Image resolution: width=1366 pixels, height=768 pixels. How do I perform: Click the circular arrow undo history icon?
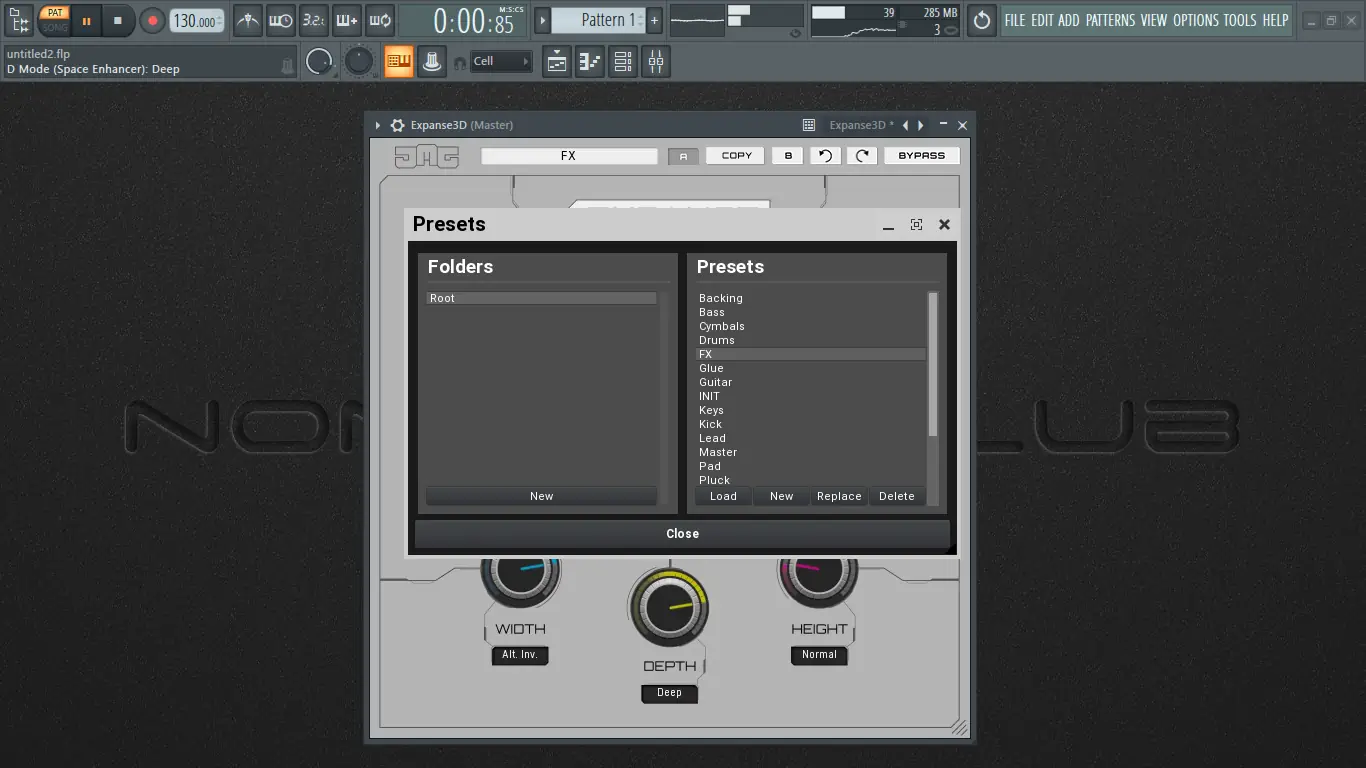click(x=982, y=20)
